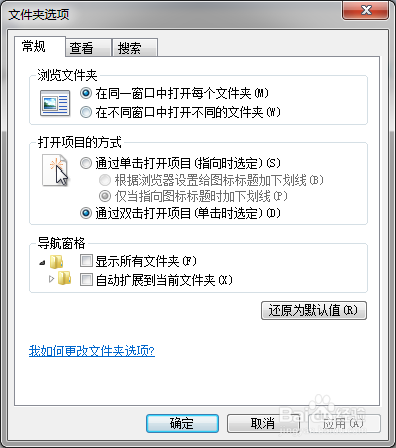
Task: Click the lower nested folder icon
Action: coord(64,278)
